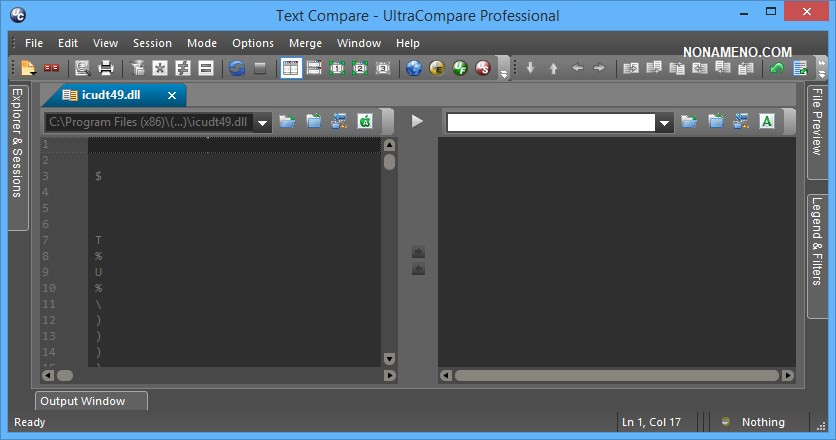Open the Explorer & Sessions side panel
Screen dimensions: 836x440
pos(17,143)
